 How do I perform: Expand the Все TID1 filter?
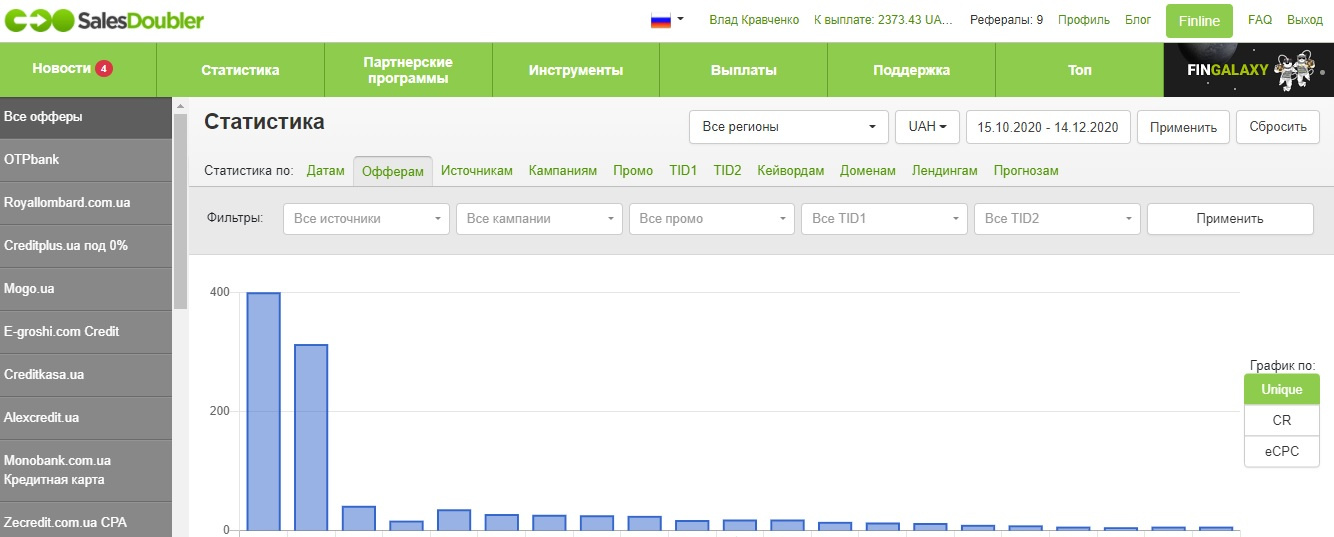[885, 219]
